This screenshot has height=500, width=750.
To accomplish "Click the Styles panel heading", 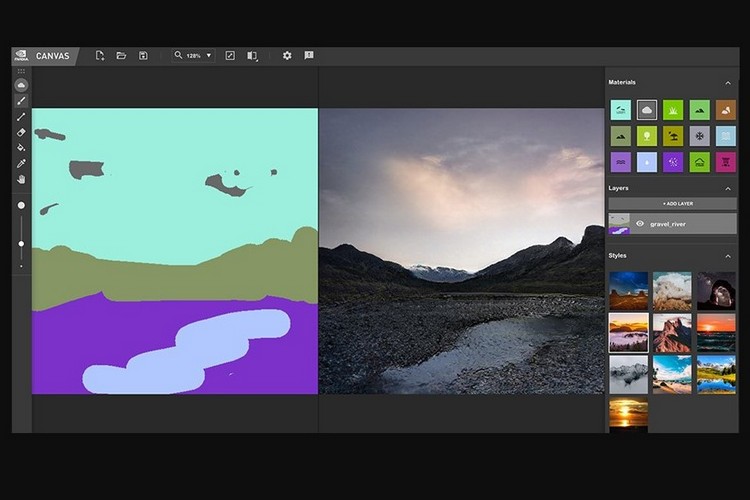I will click(x=618, y=256).
